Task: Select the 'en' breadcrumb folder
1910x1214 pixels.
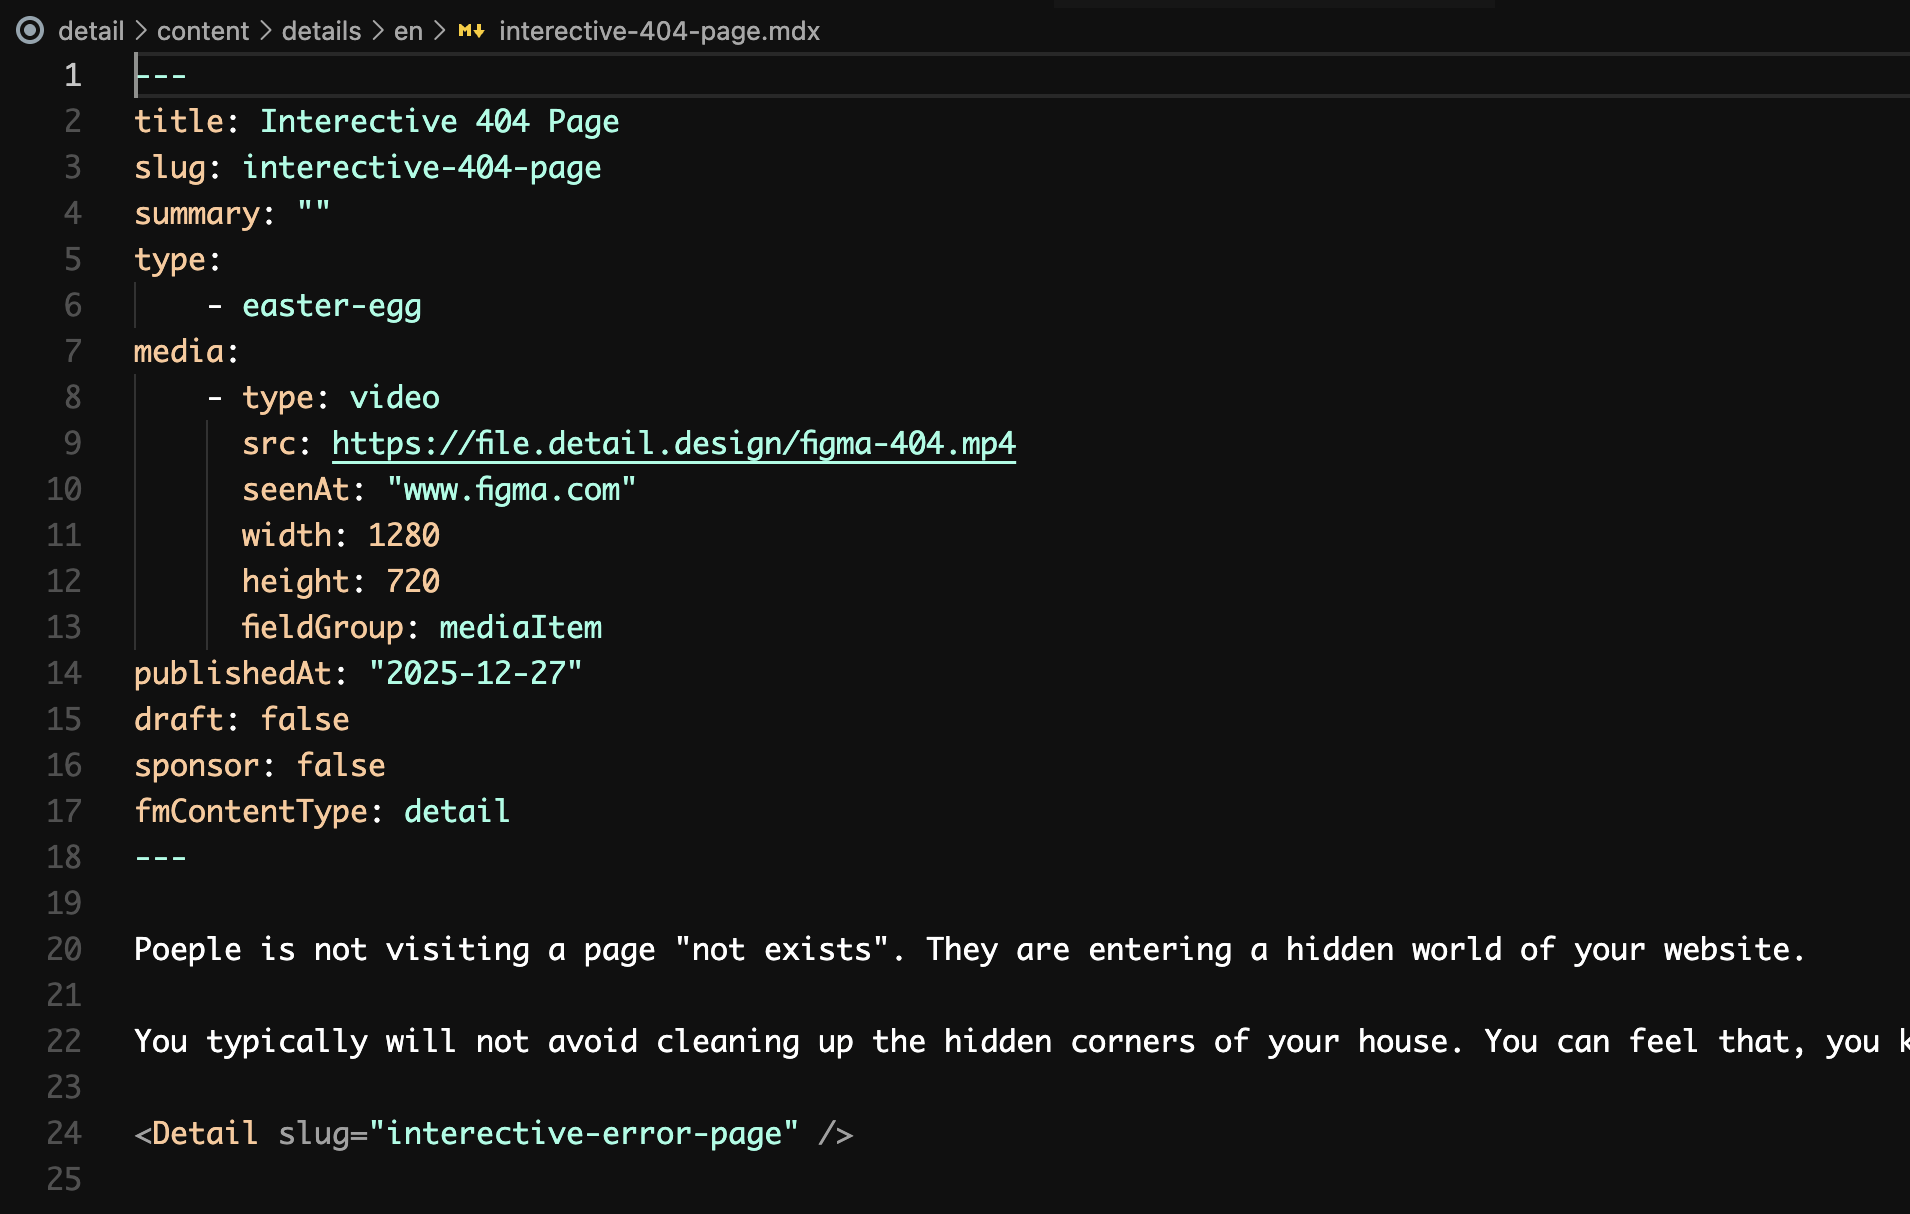Action: click(408, 31)
